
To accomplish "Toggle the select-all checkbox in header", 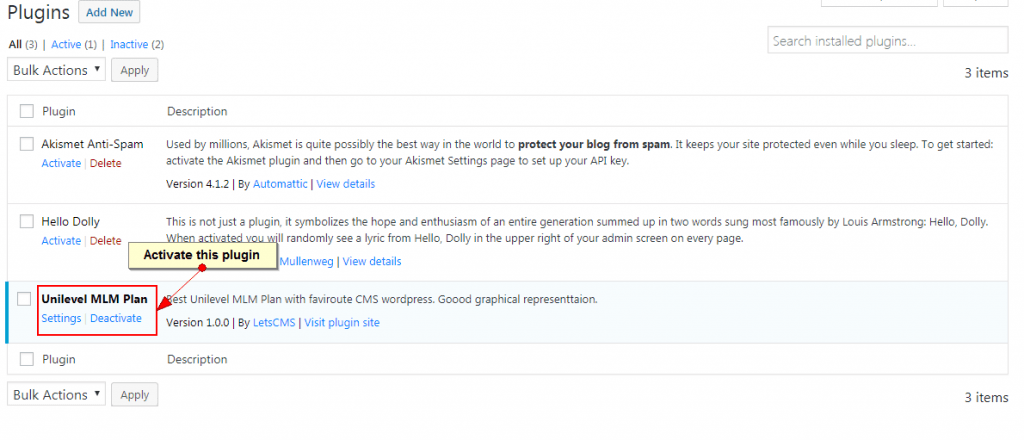I will [27, 111].
